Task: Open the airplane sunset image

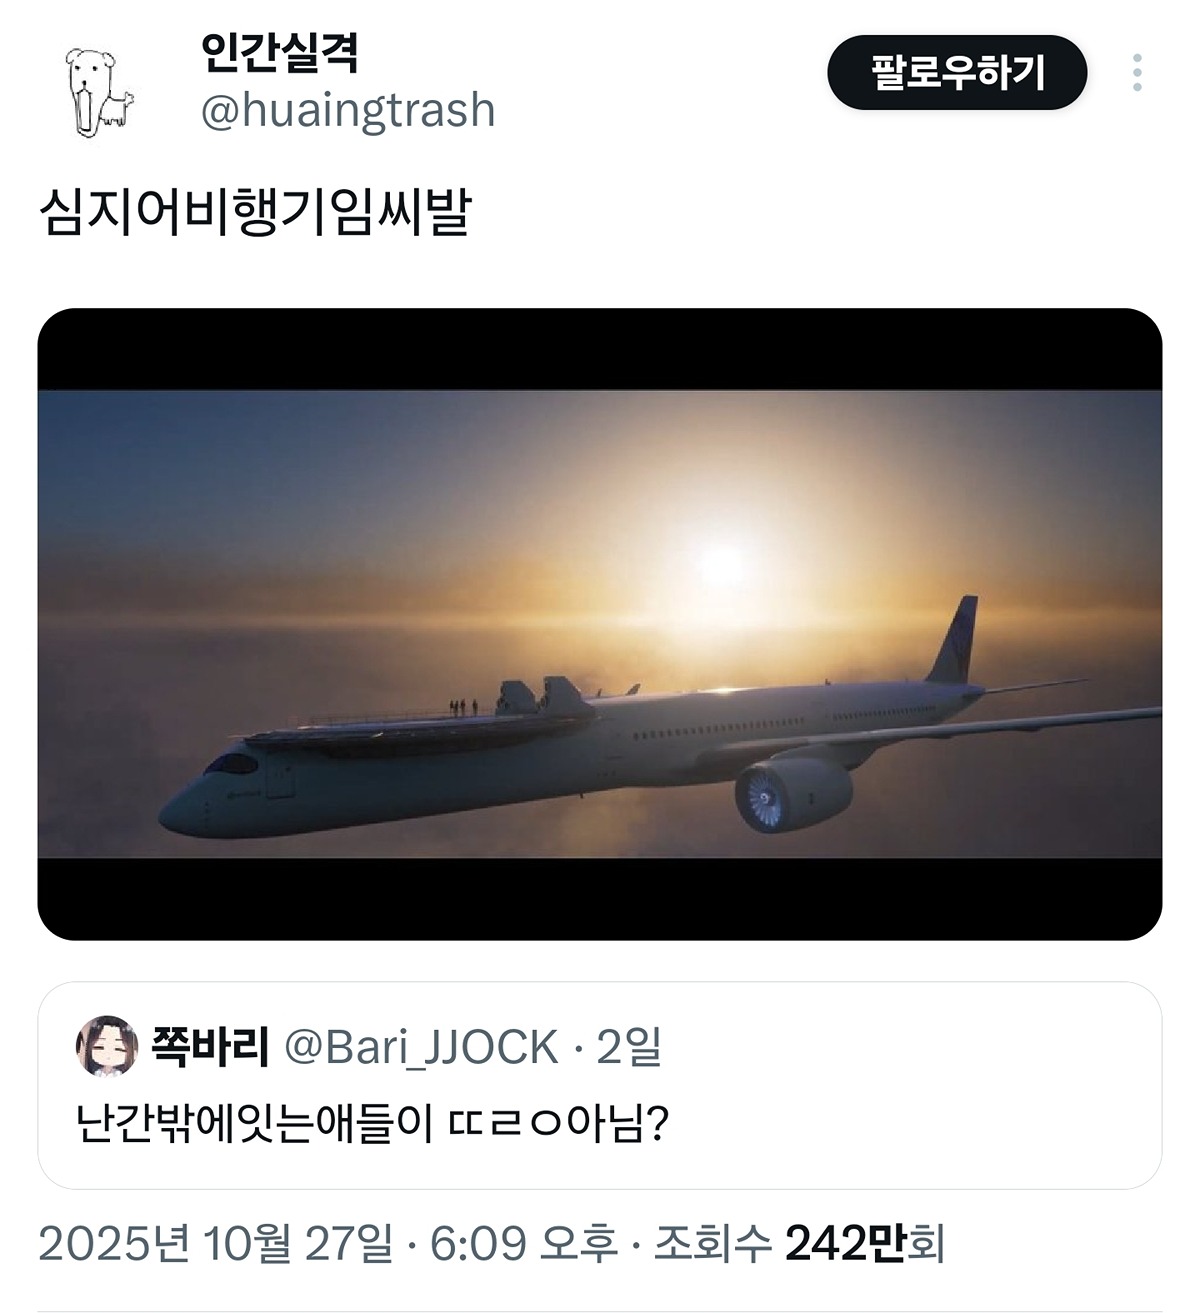Action: pos(600,624)
